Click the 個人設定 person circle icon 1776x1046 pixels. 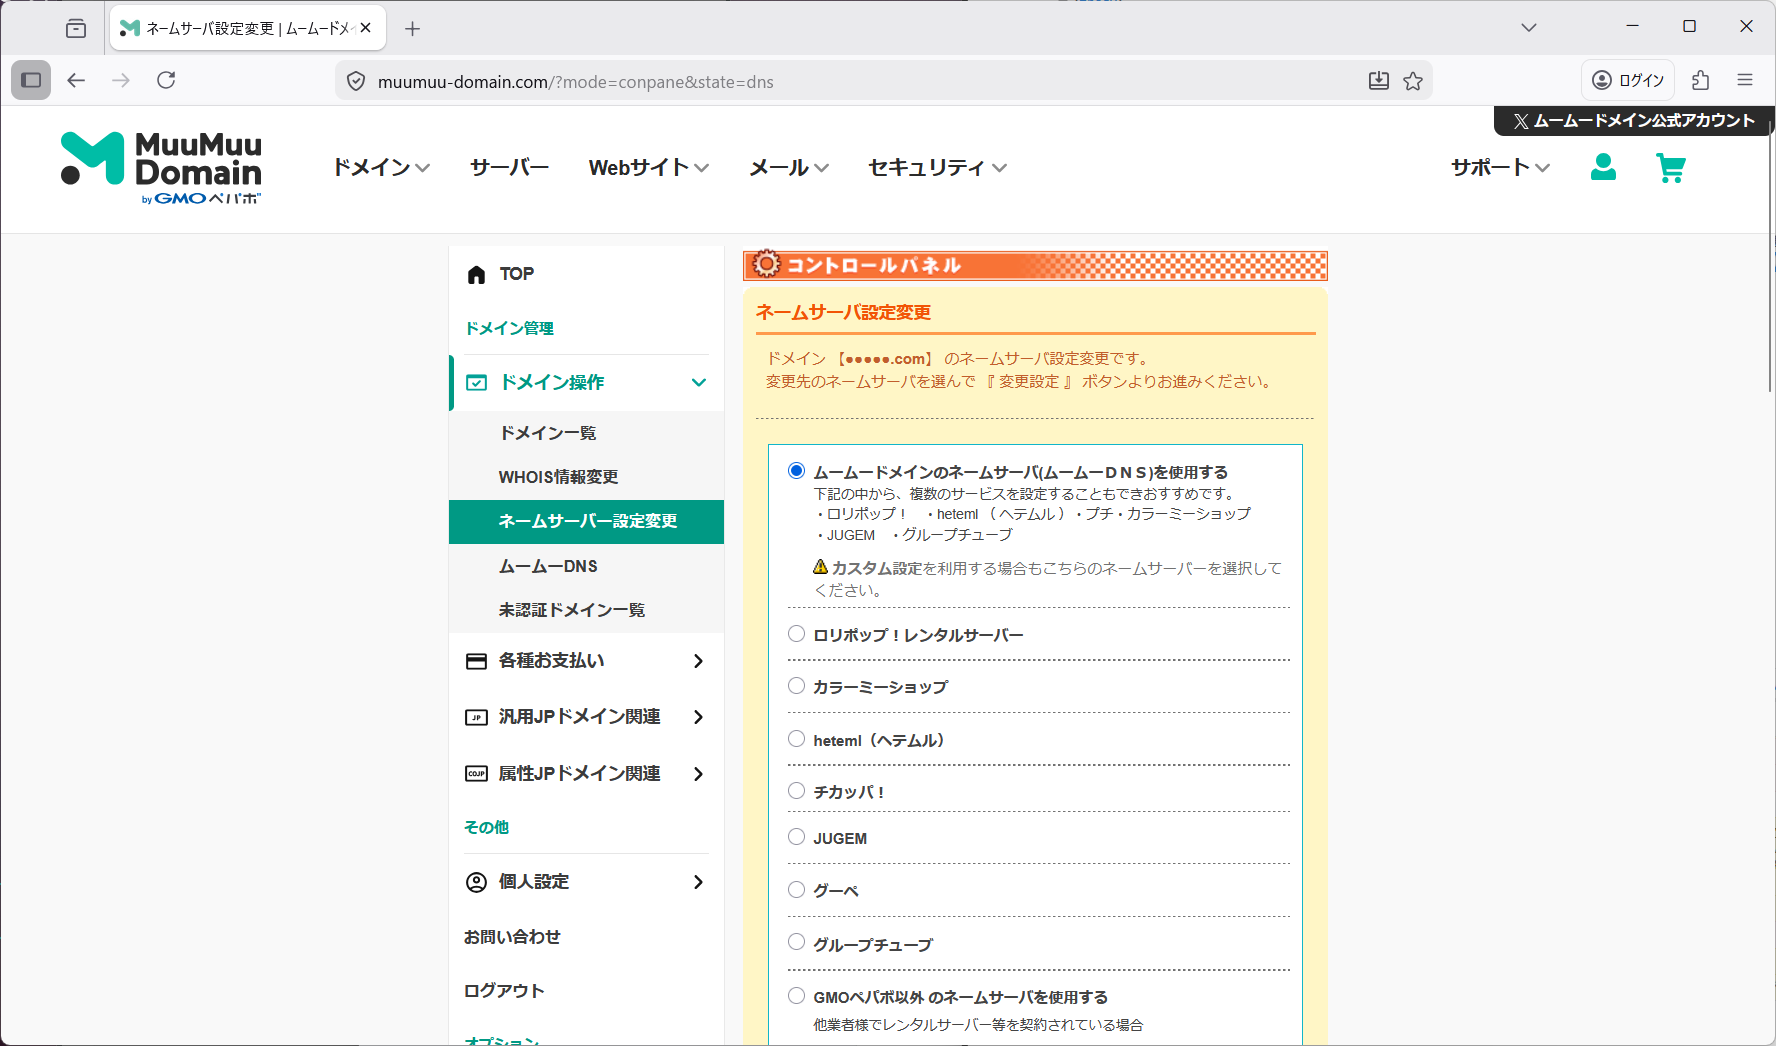[477, 882]
